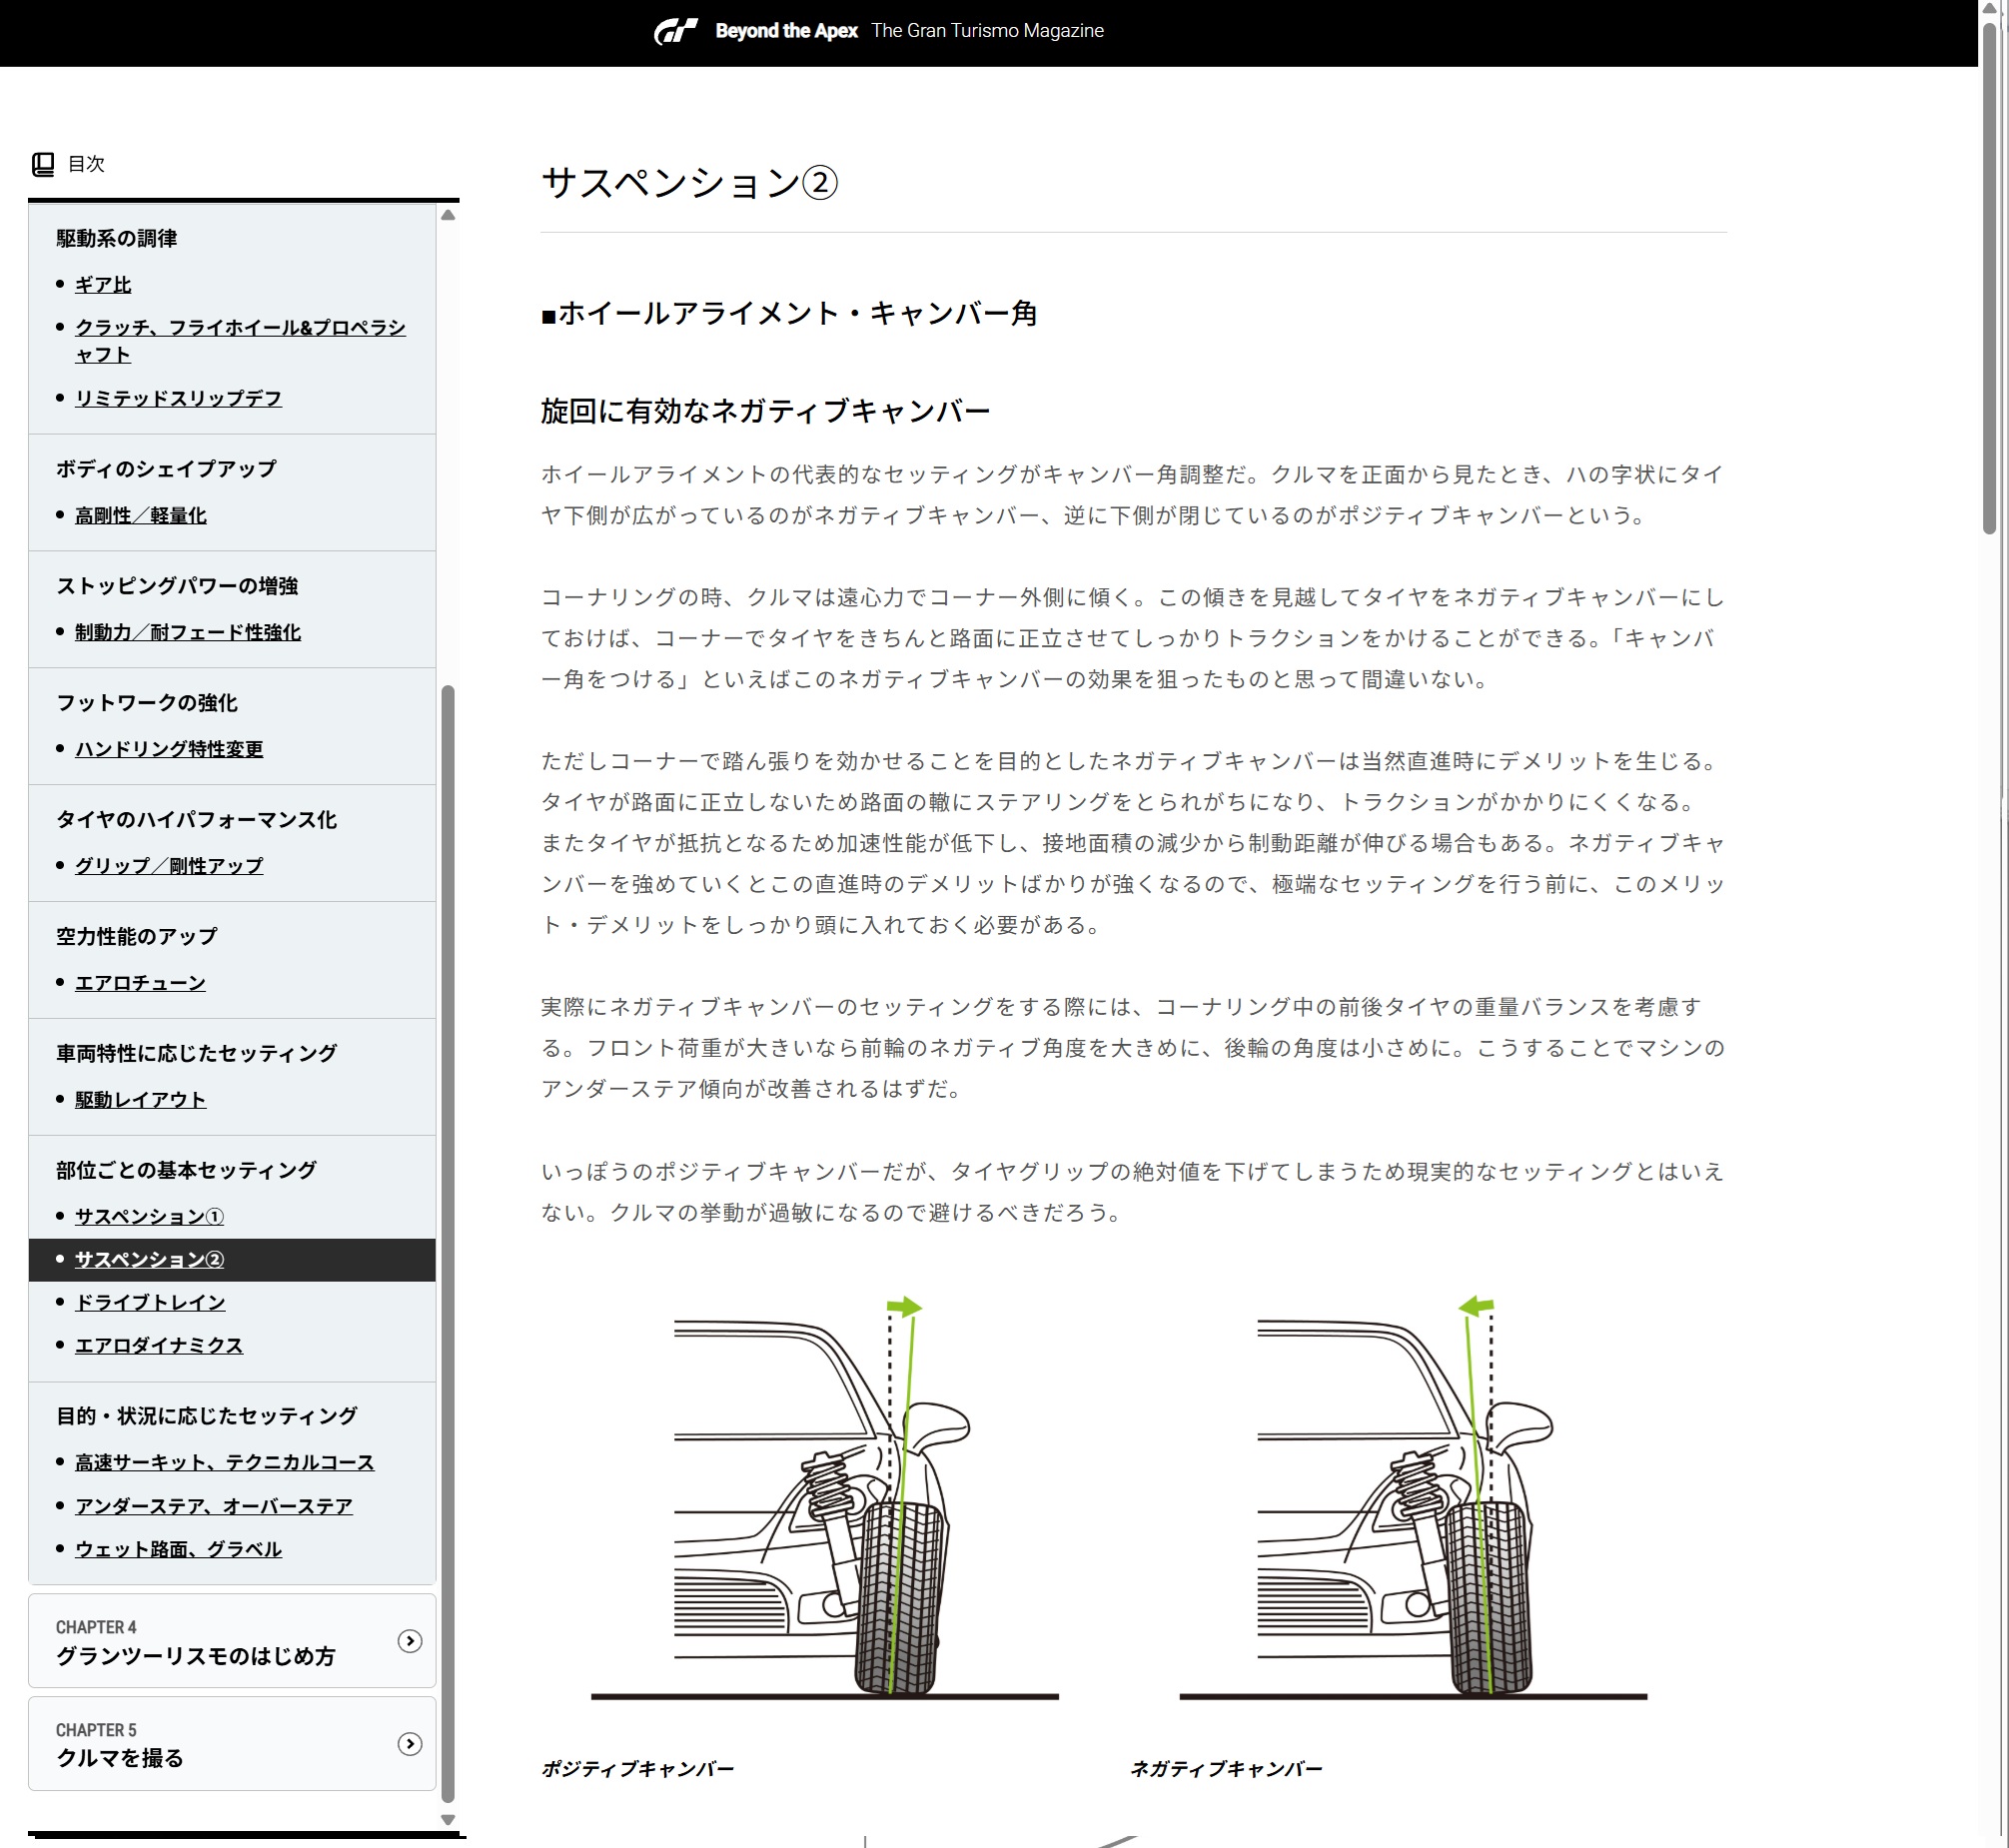Click the sidebar scroll down arrow
The height and width of the screenshot is (1848, 2009).
pos(448,1820)
